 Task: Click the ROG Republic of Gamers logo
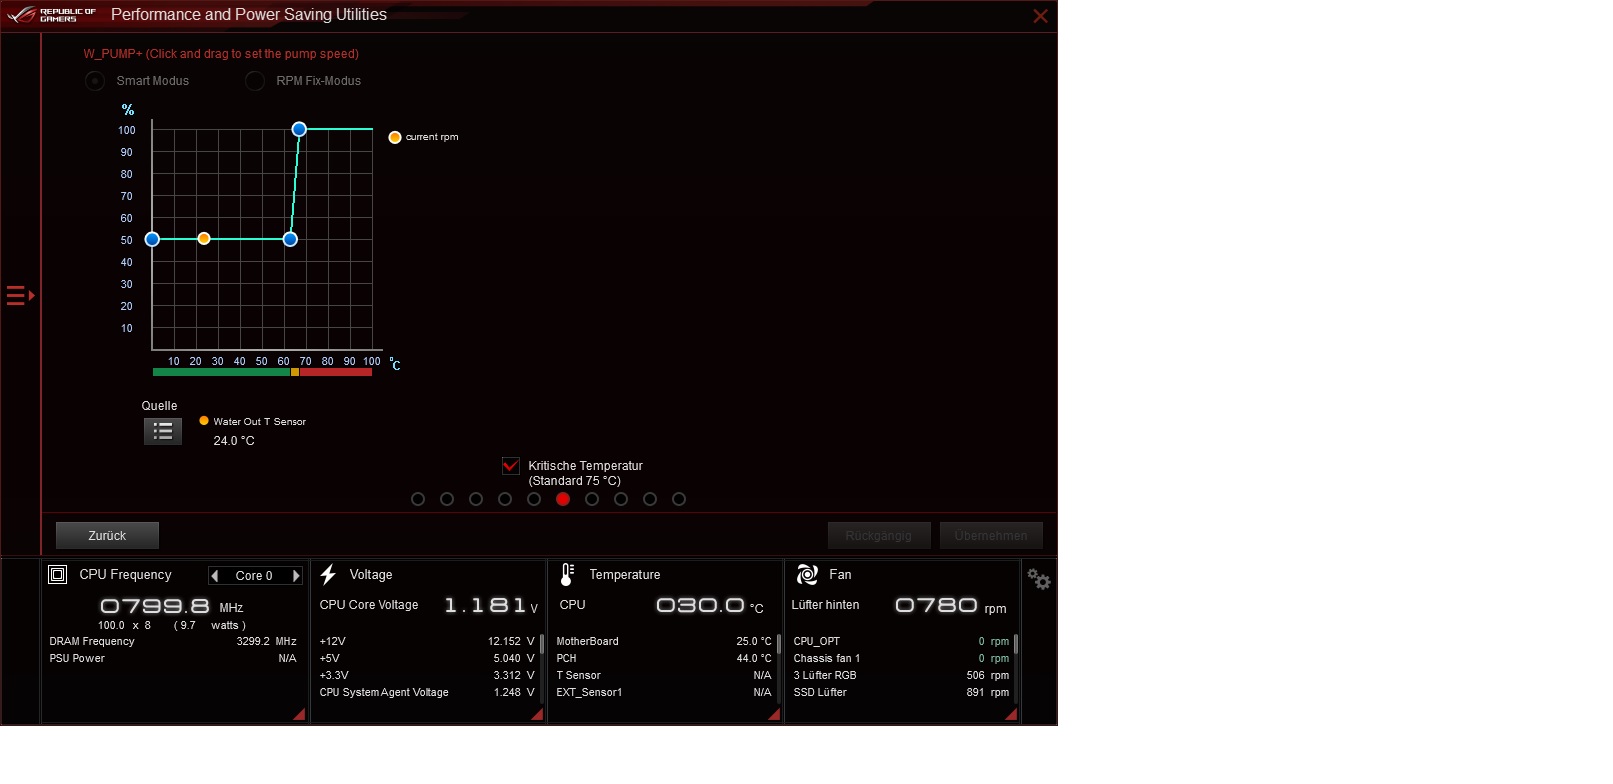[51, 15]
